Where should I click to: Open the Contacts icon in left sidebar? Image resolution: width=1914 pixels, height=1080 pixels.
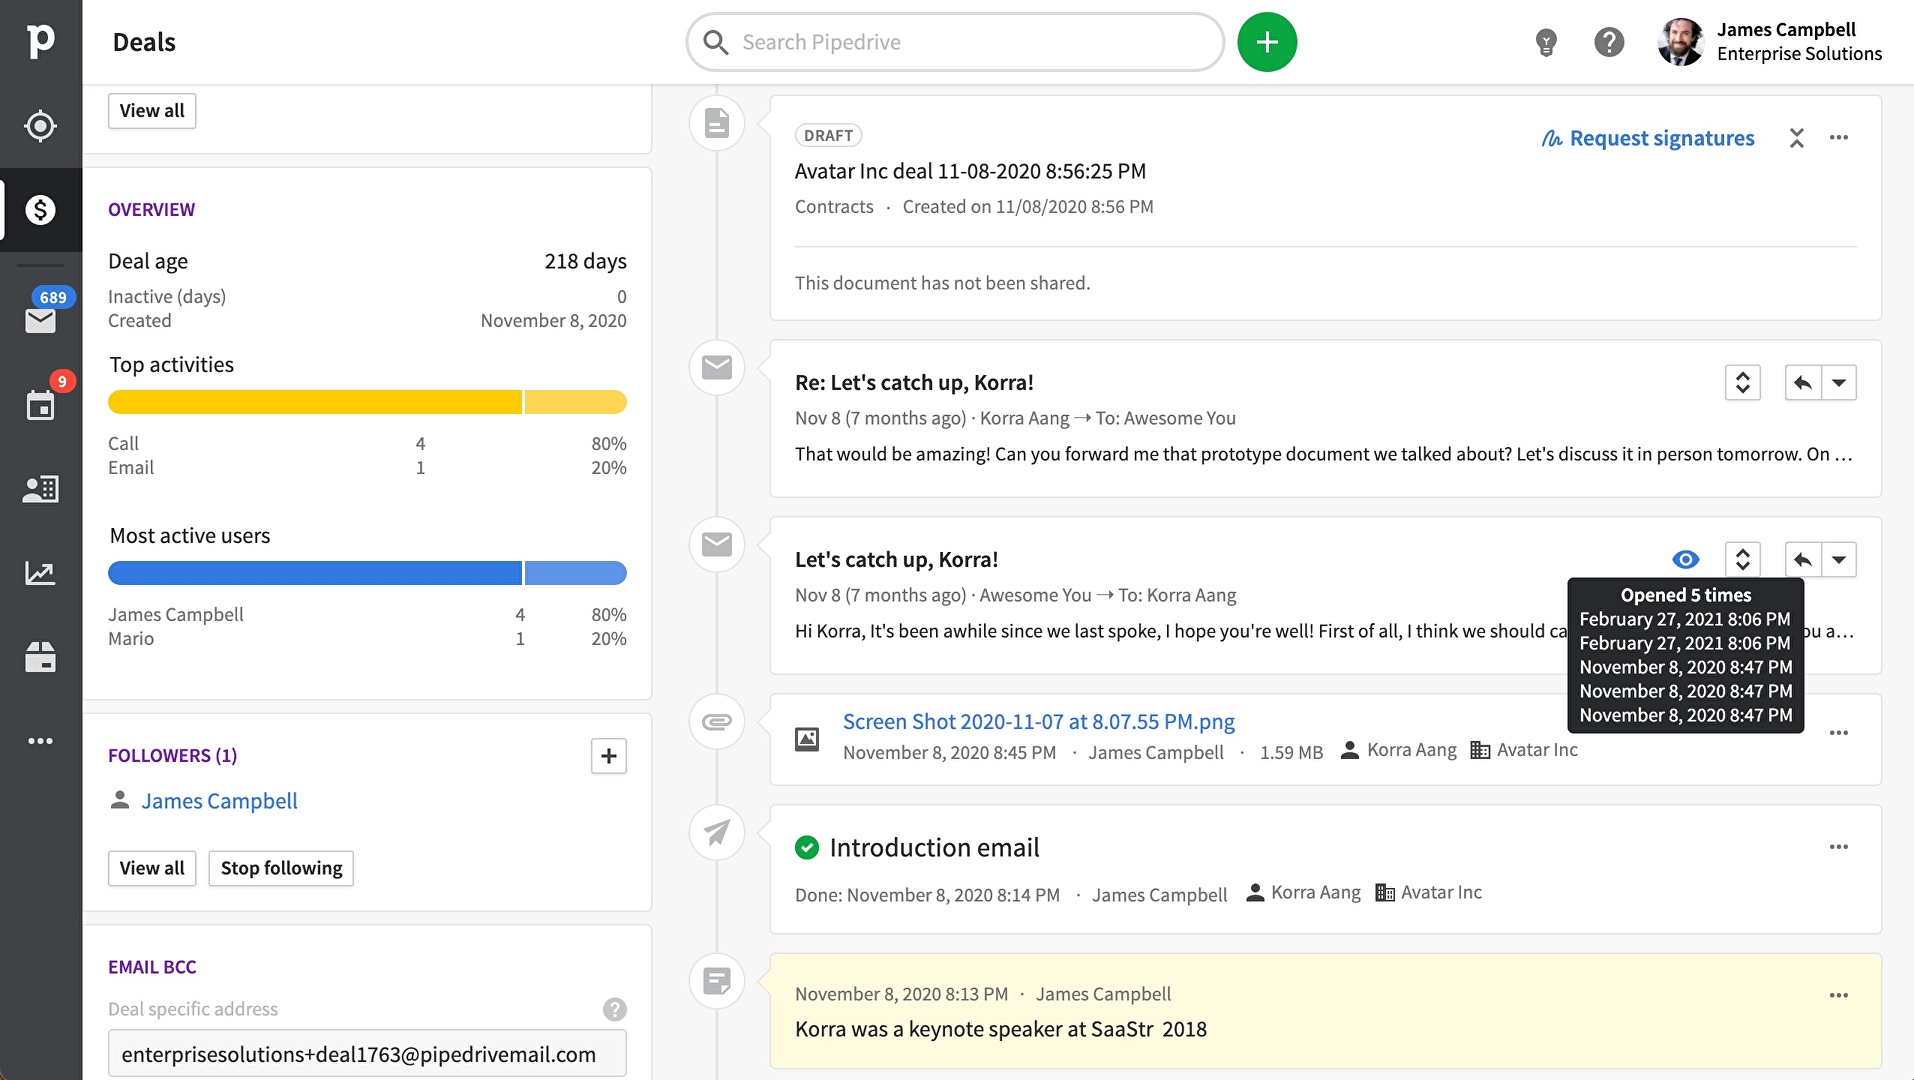41,489
